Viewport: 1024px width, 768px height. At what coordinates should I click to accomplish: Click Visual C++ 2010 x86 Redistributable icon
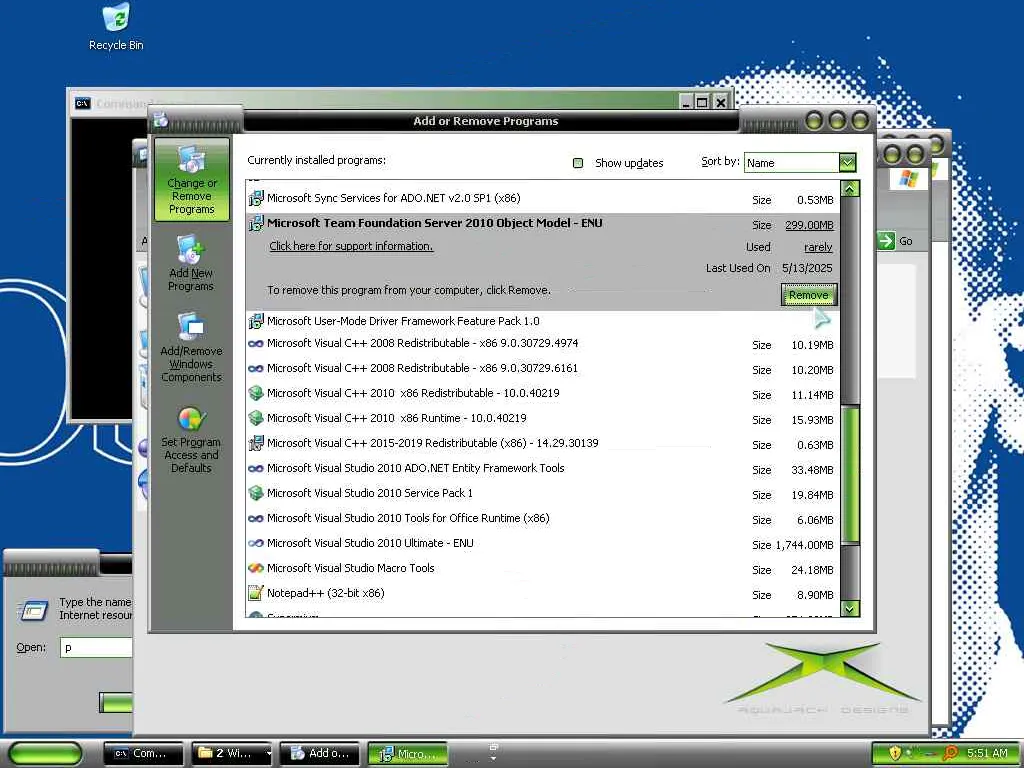coord(256,393)
